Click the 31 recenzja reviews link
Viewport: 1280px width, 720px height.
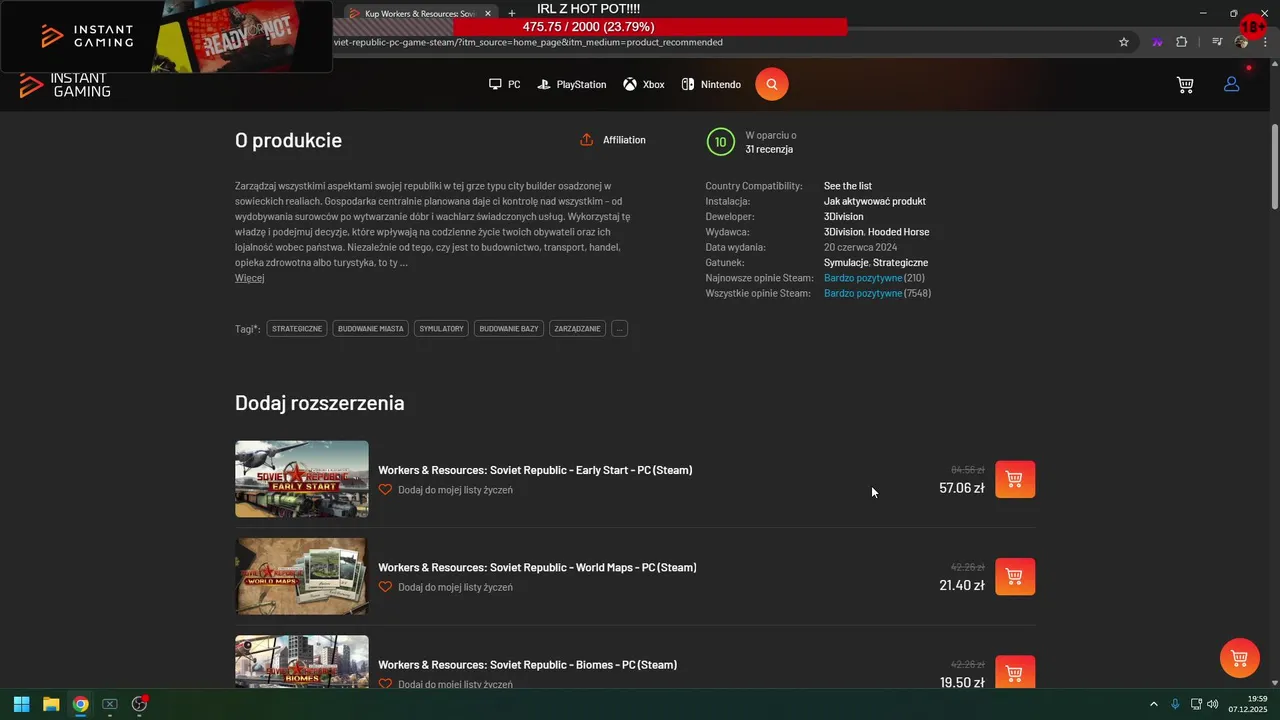pos(769,149)
